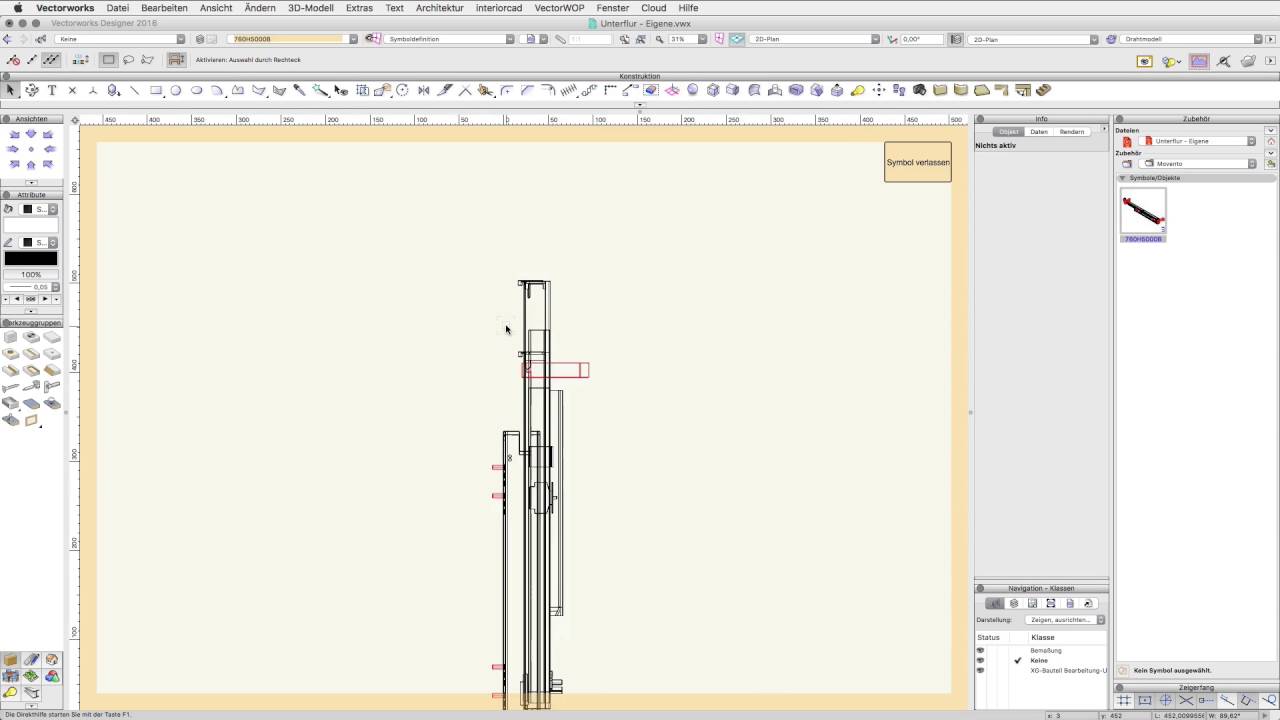Collapse the Symbole/Objekte section

[x=1122, y=178]
